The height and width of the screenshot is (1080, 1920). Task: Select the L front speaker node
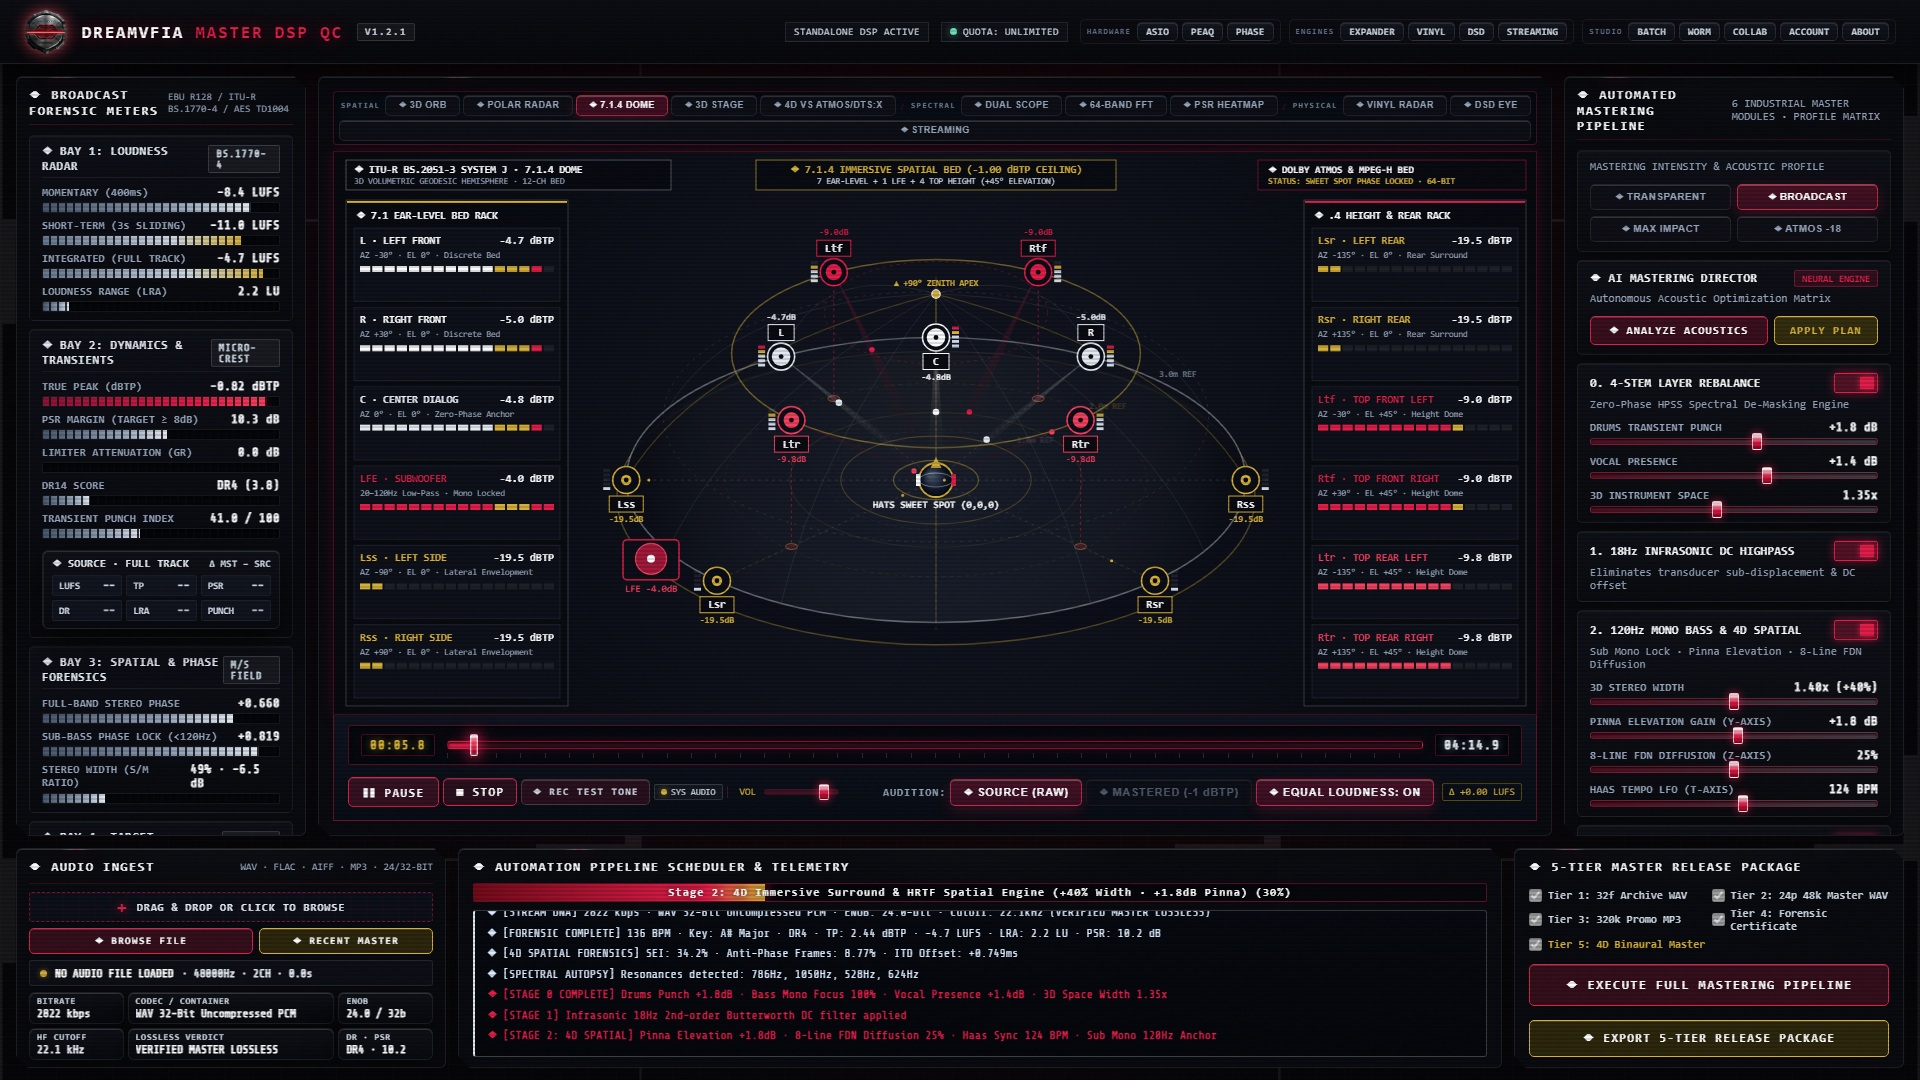[781, 356]
